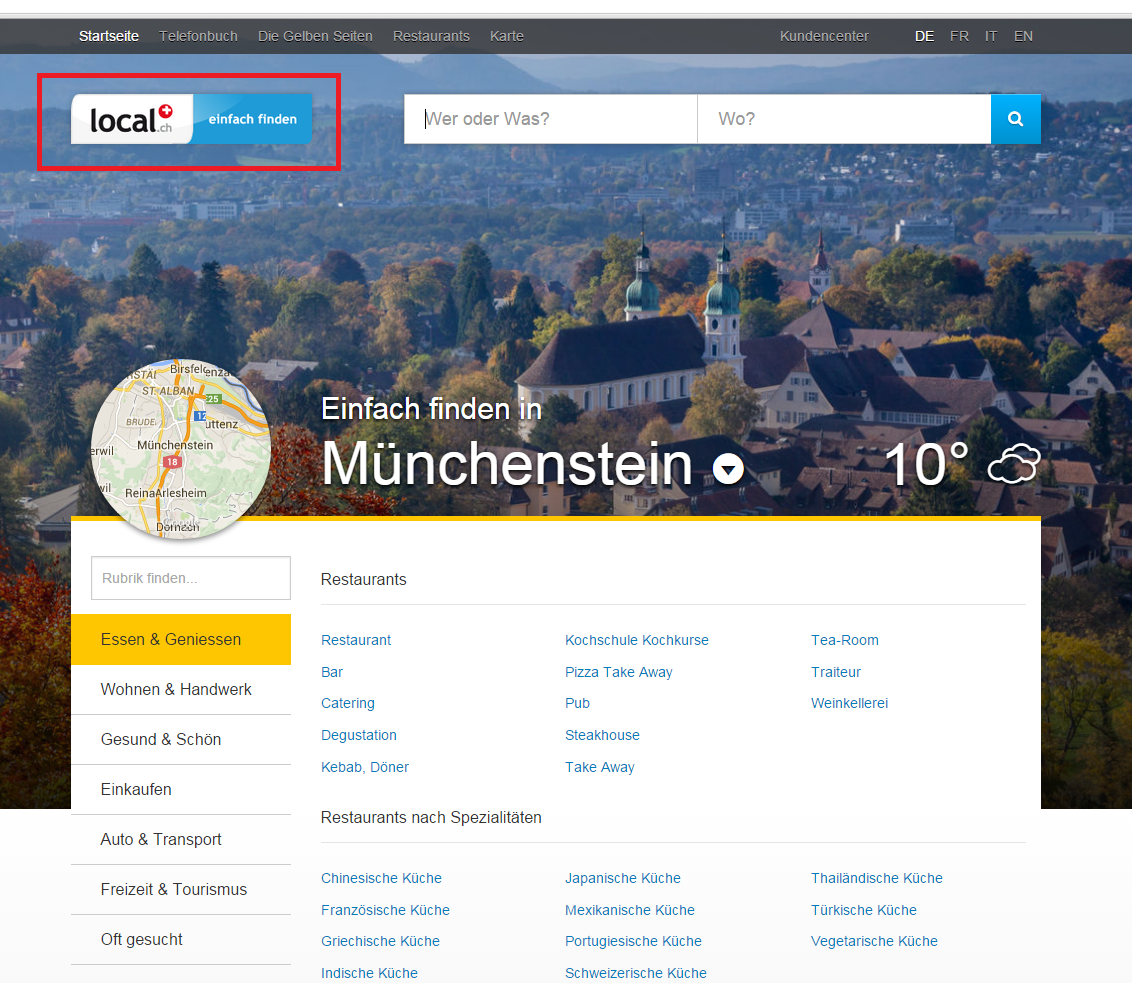Select Wohnen & Handwerk category

[x=180, y=689]
